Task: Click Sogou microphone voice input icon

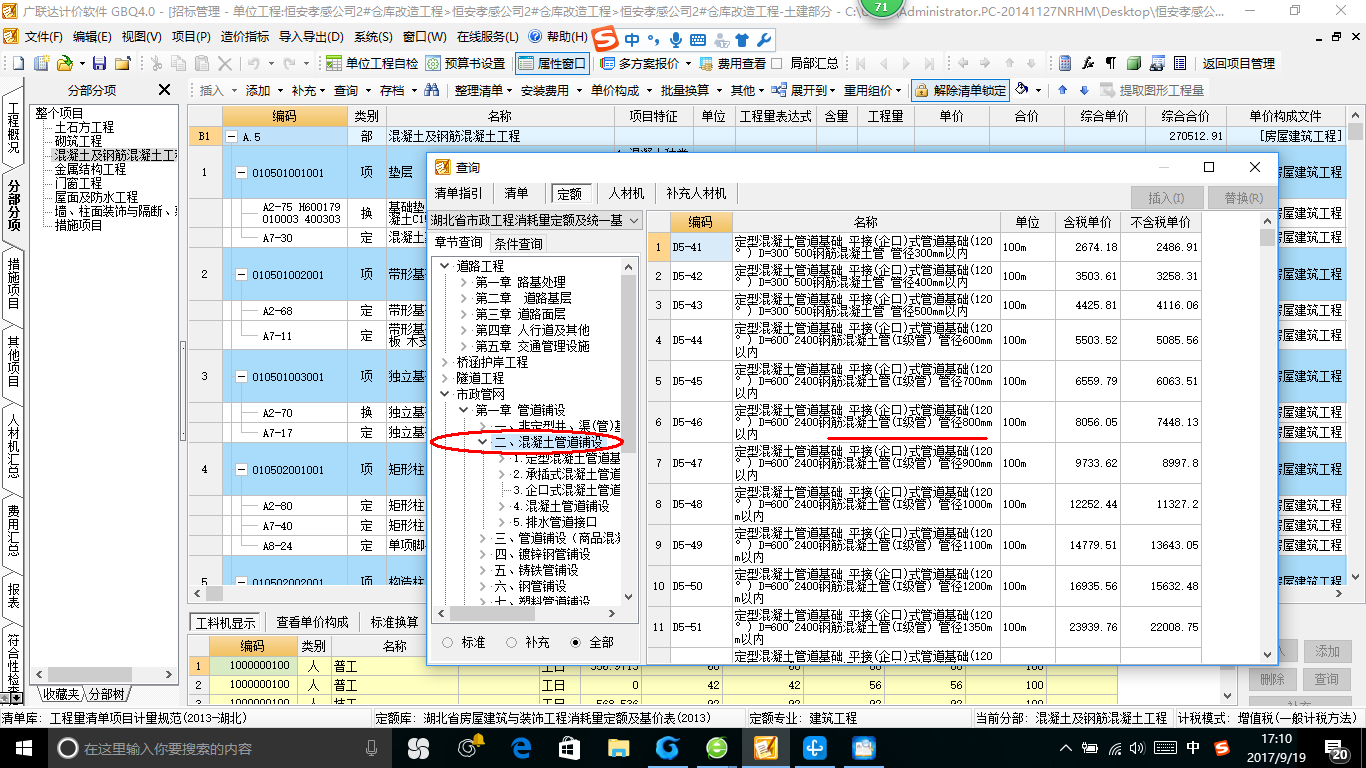Action: pos(676,40)
